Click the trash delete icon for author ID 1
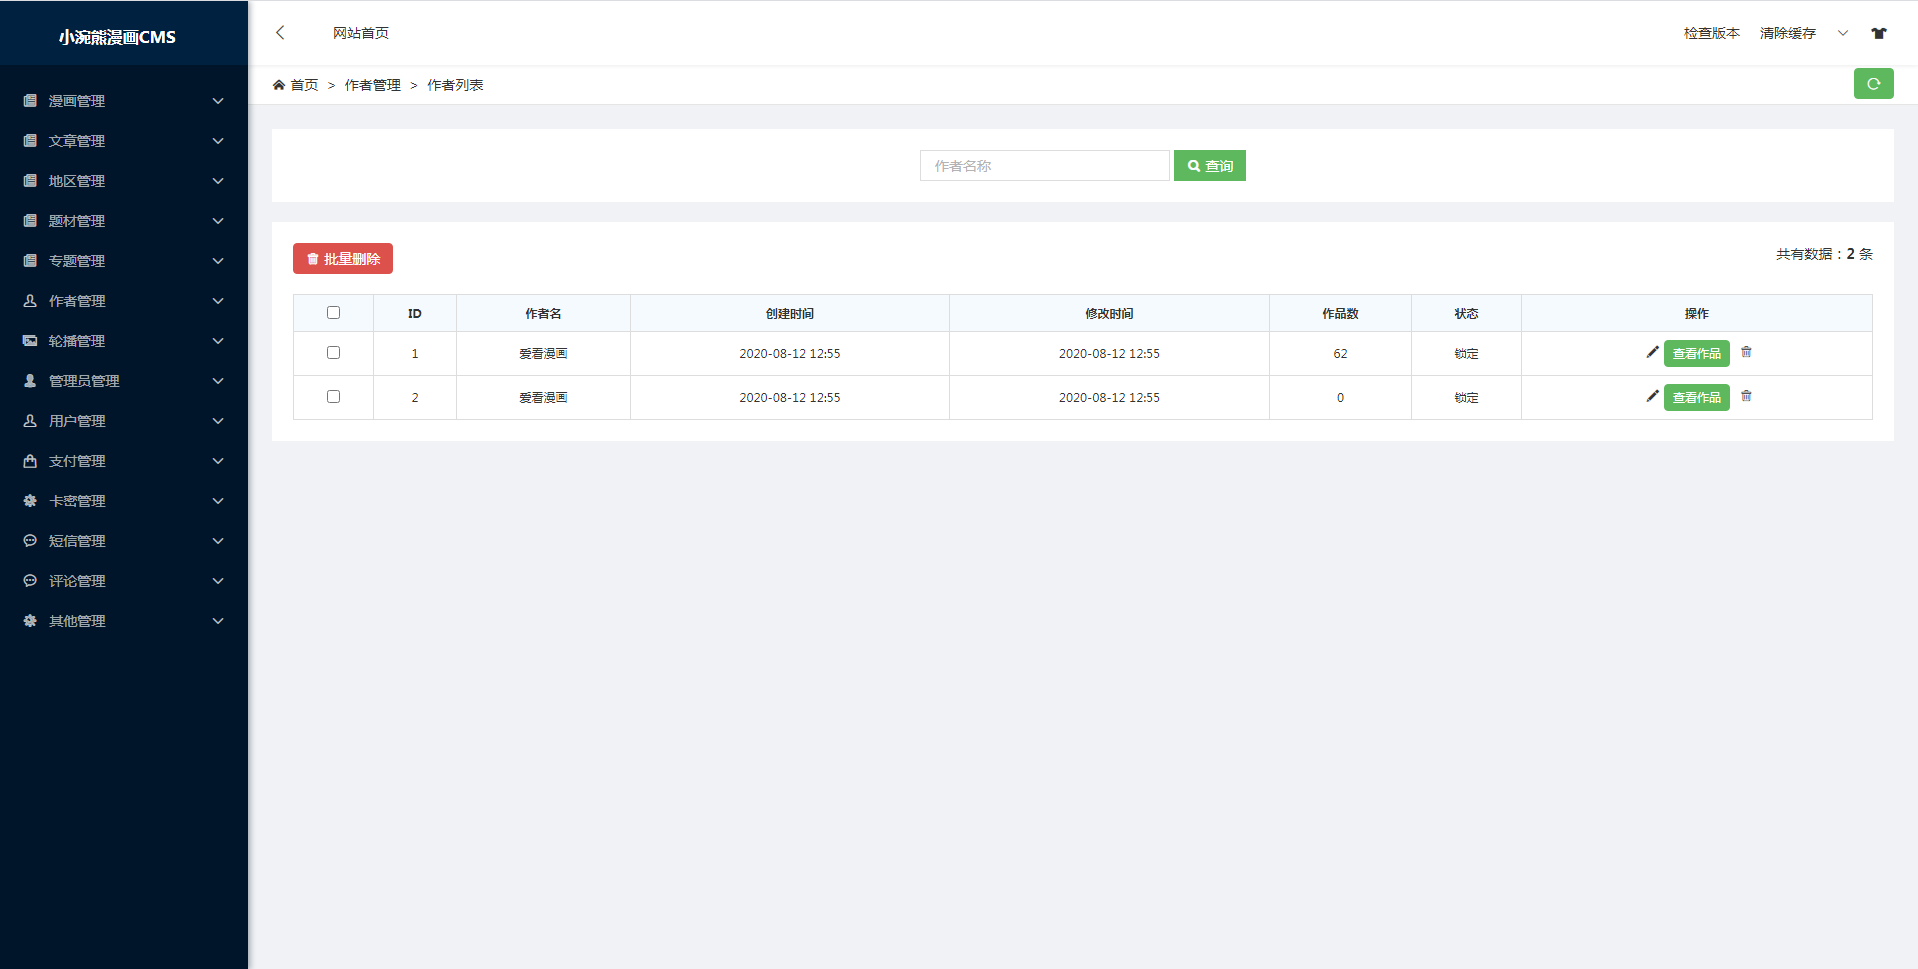Screen dimensions: 1918x969 1746,352
